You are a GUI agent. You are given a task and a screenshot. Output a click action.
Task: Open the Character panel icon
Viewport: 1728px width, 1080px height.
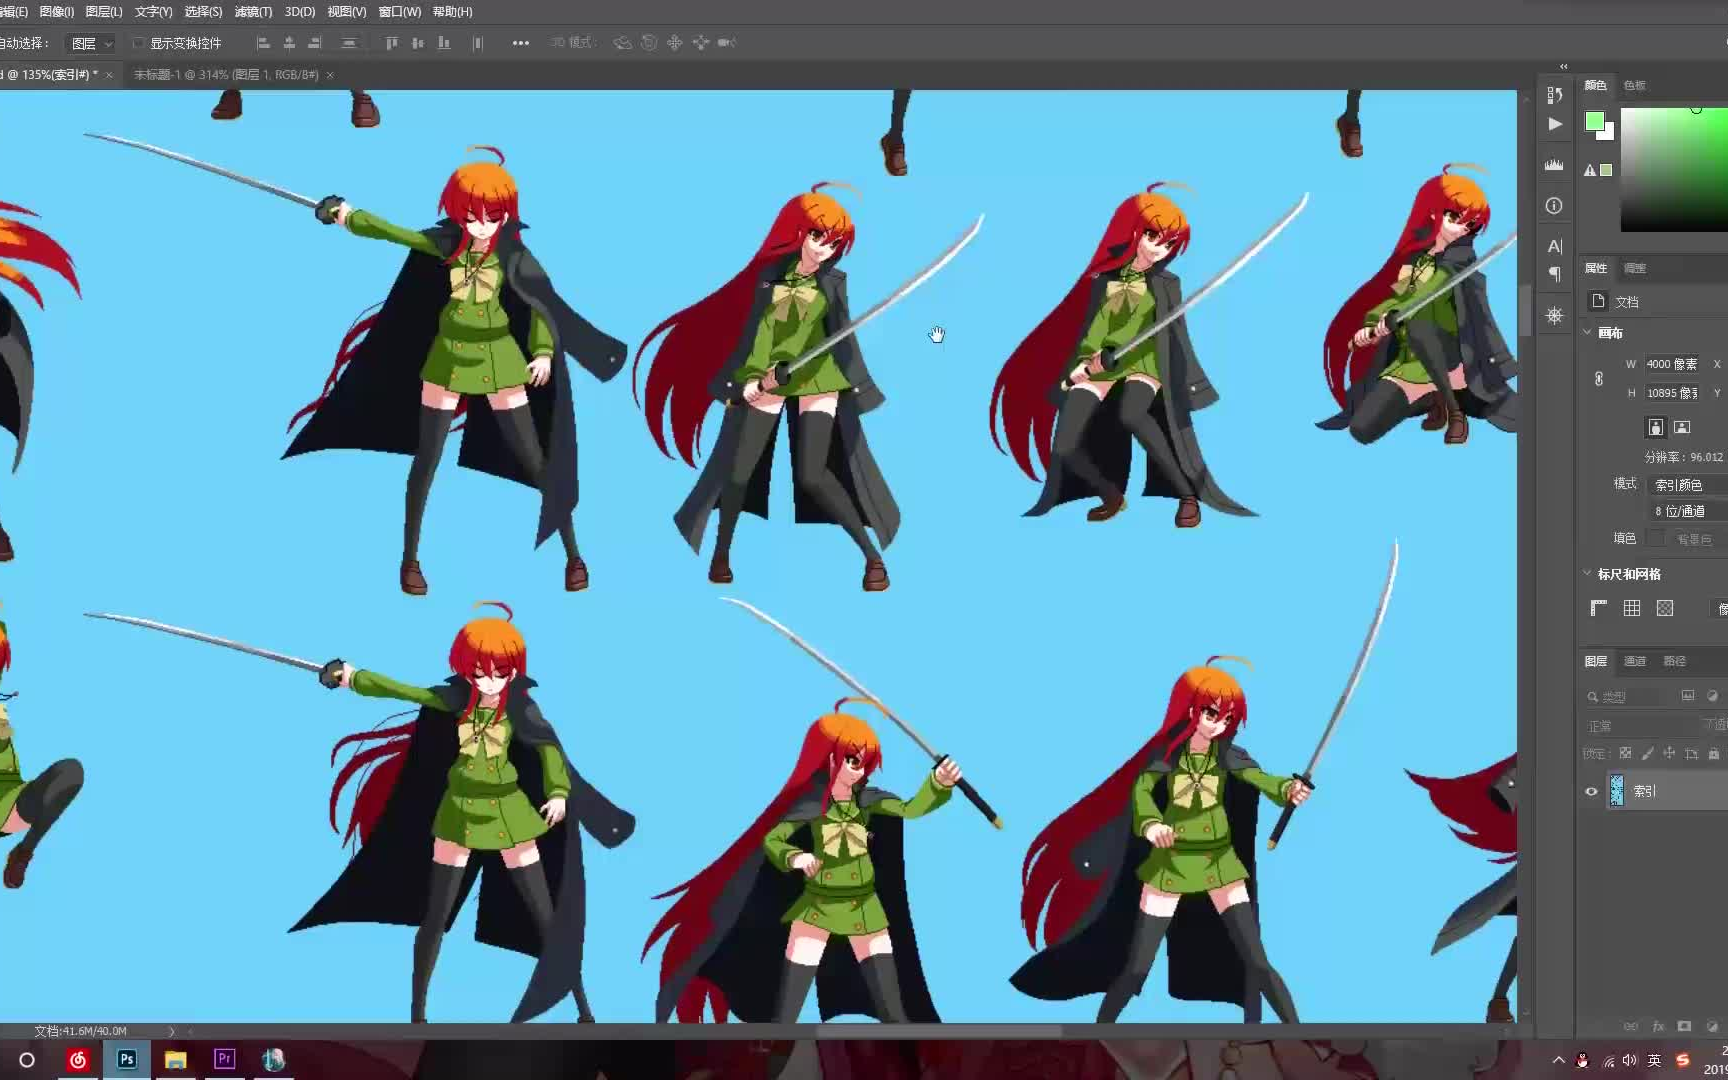tap(1554, 246)
